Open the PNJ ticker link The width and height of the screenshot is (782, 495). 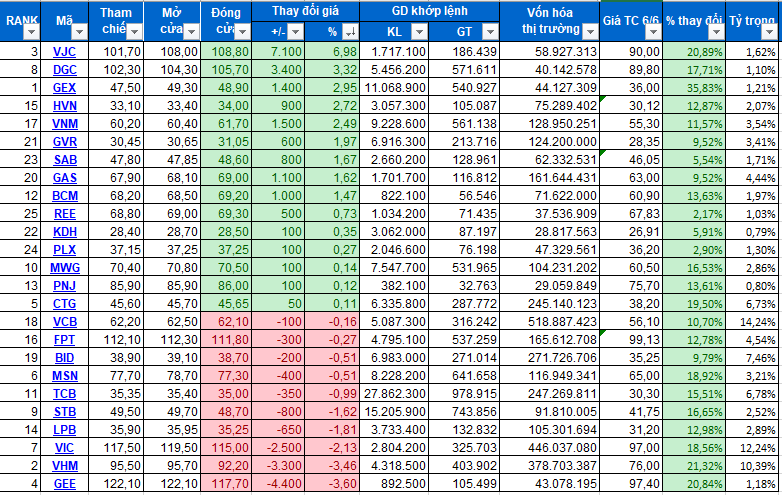(64, 286)
